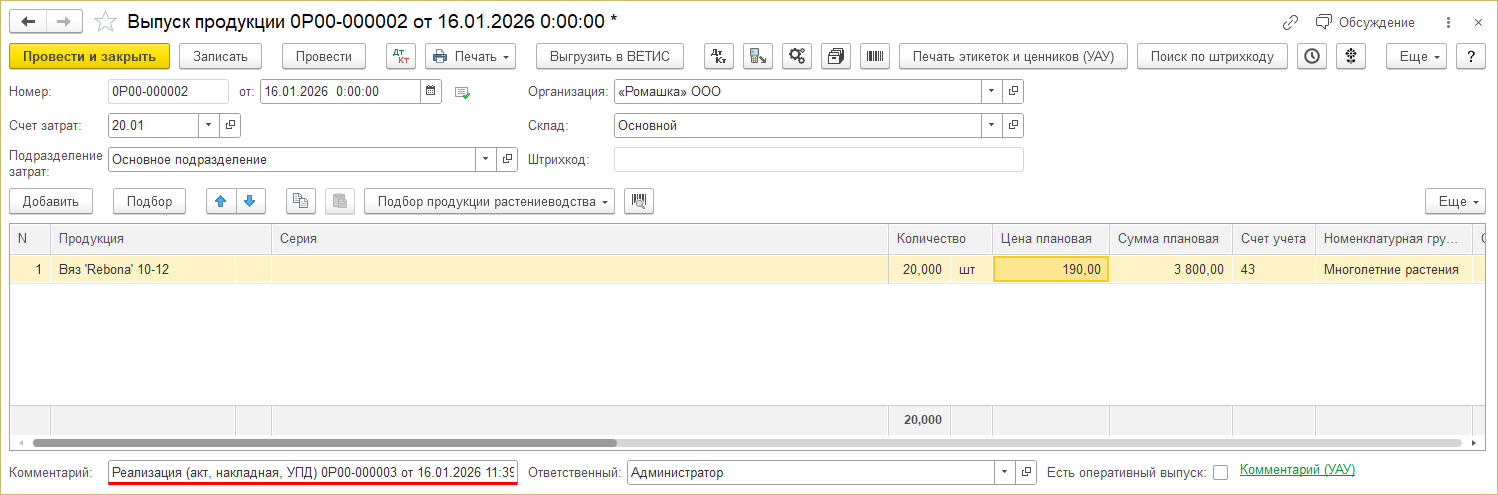Viewport: 1498px width, 495px height.
Task: Expand the Ответственный dropdown
Action: pyautogui.click(x=1005, y=472)
